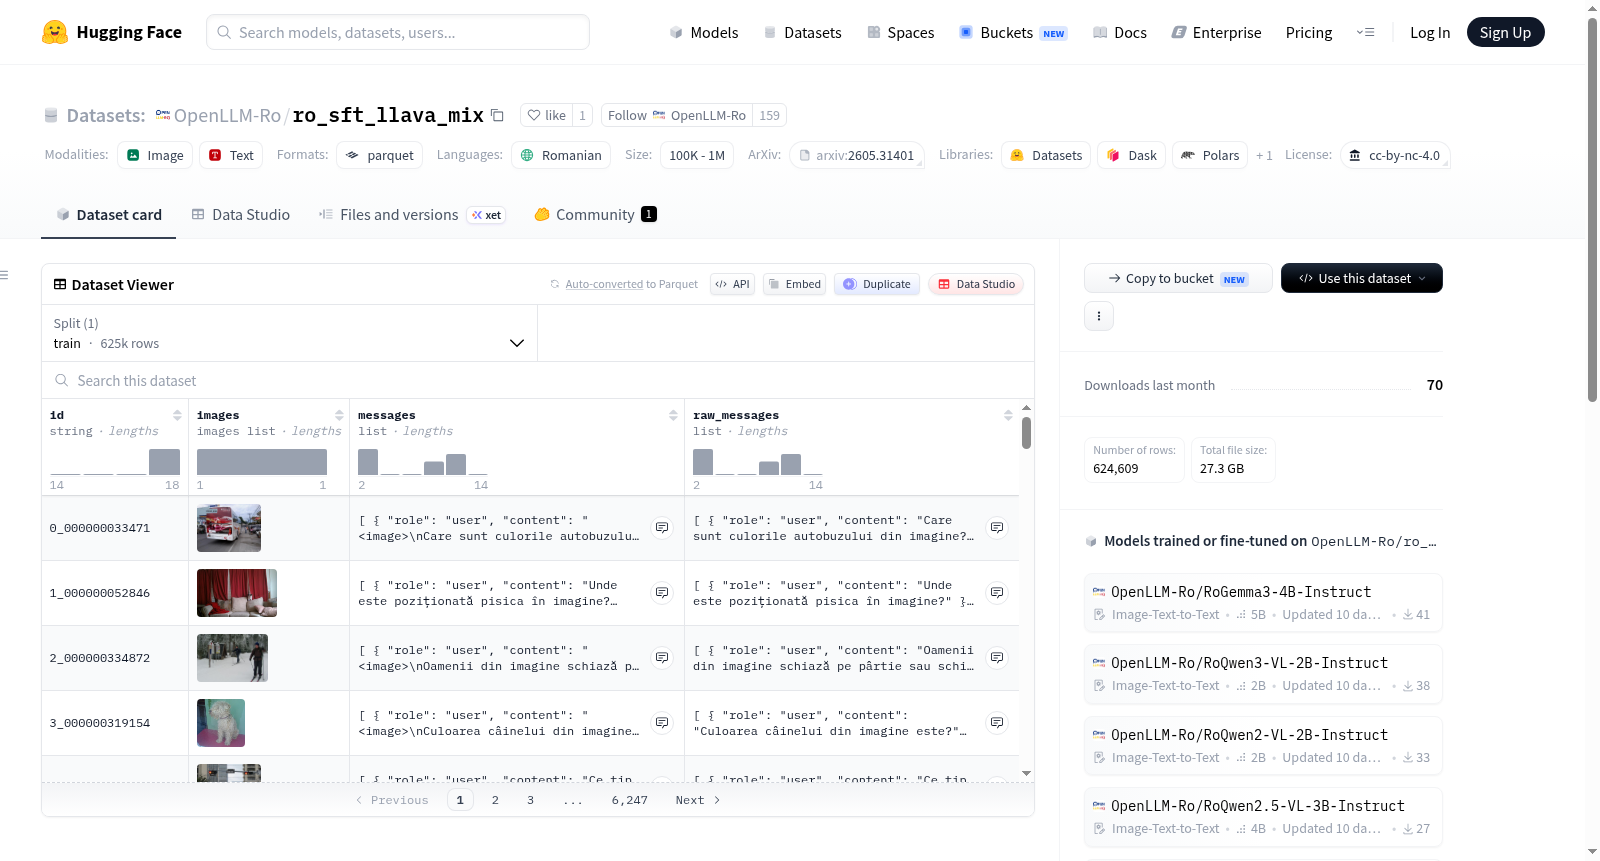Click the tallest bar in id lengths histogram

pos(164,462)
